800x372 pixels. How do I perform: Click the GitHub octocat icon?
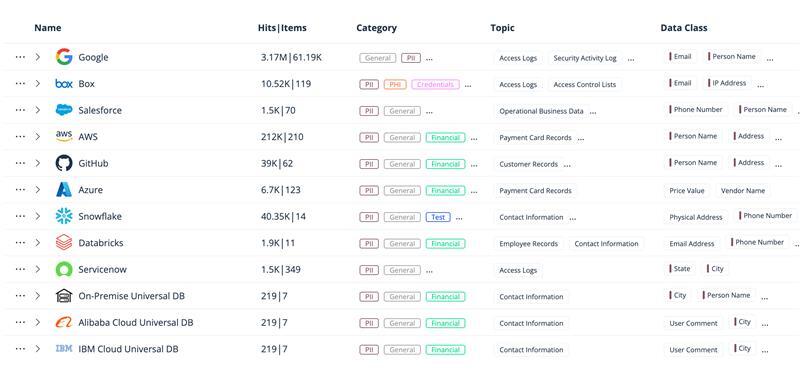[64, 163]
